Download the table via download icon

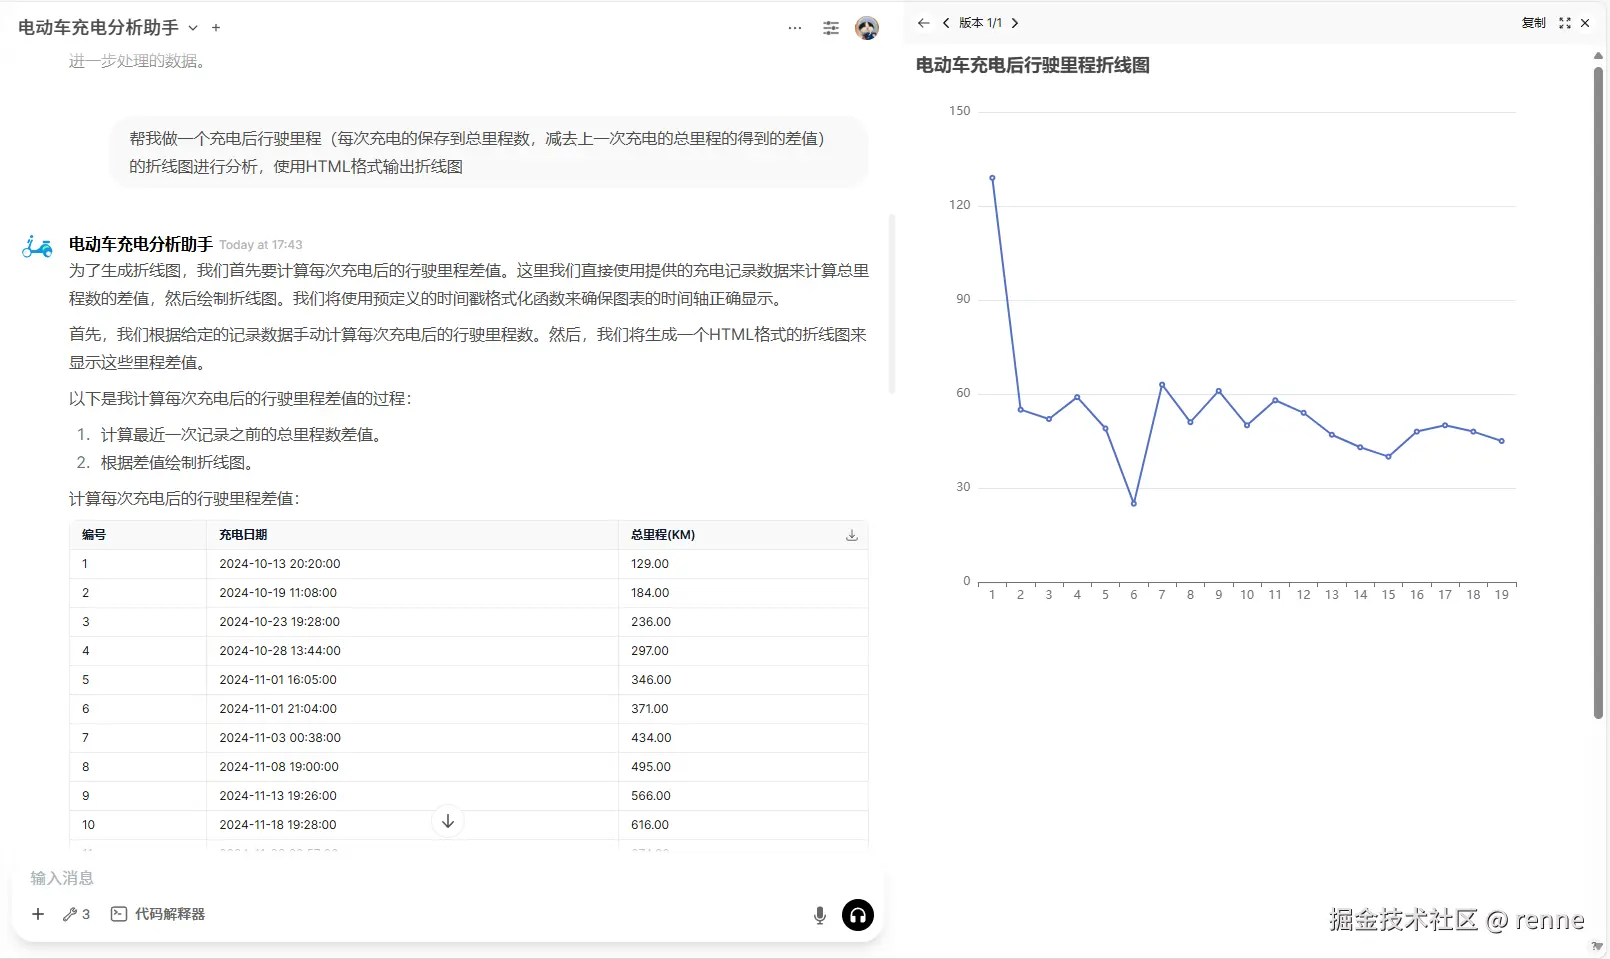pos(852,535)
